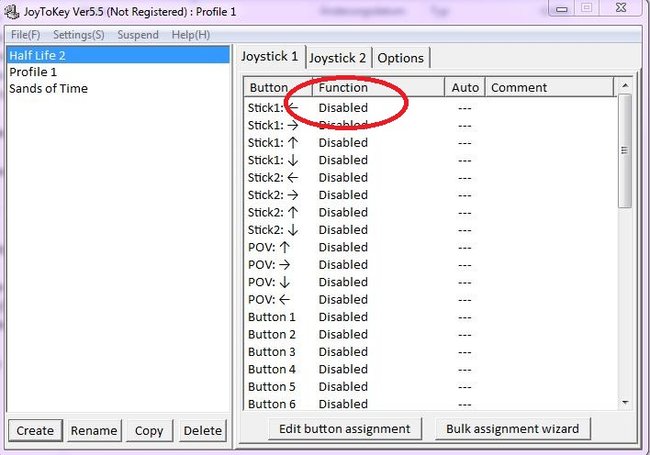Click the Create profile button
This screenshot has width=650, height=455.
(x=35, y=431)
